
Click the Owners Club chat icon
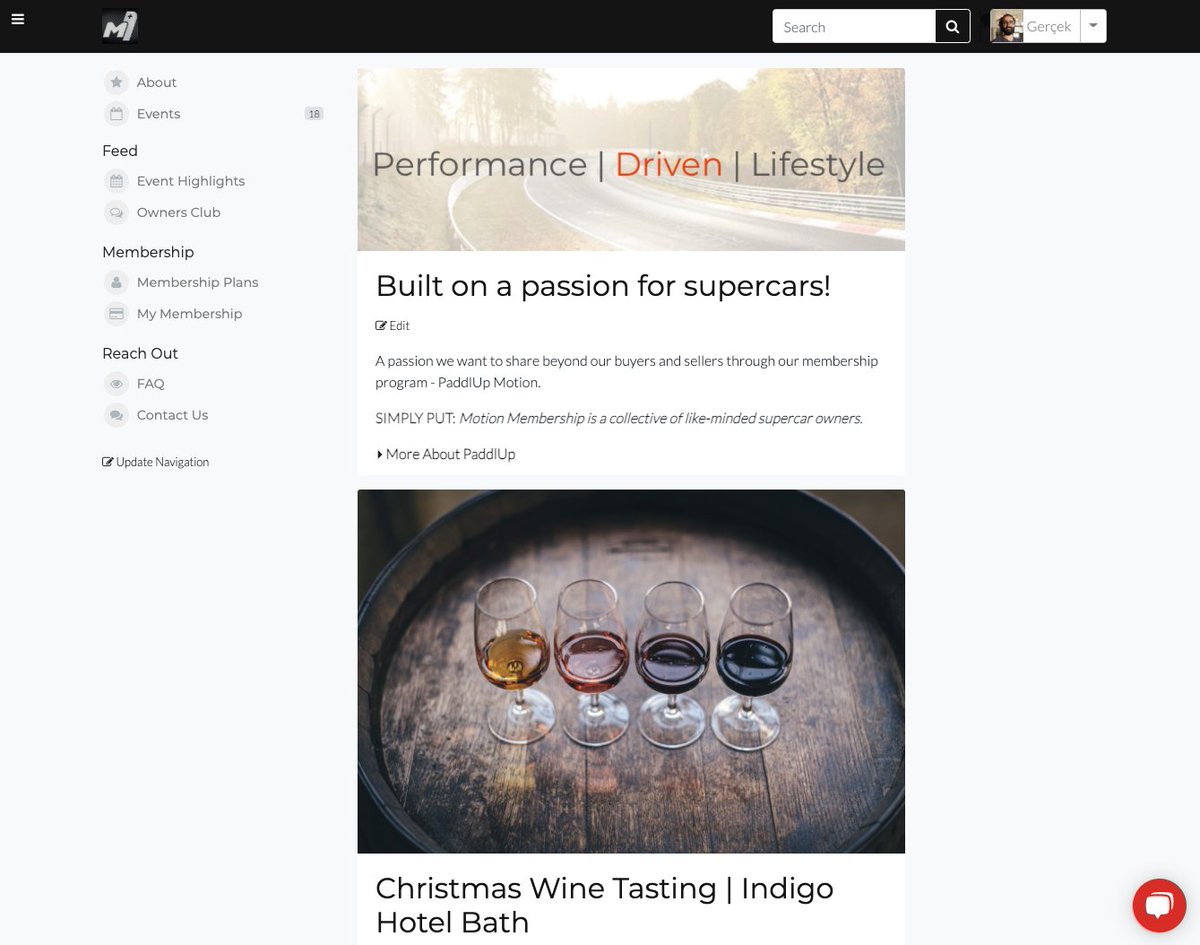click(x=117, y=212)
